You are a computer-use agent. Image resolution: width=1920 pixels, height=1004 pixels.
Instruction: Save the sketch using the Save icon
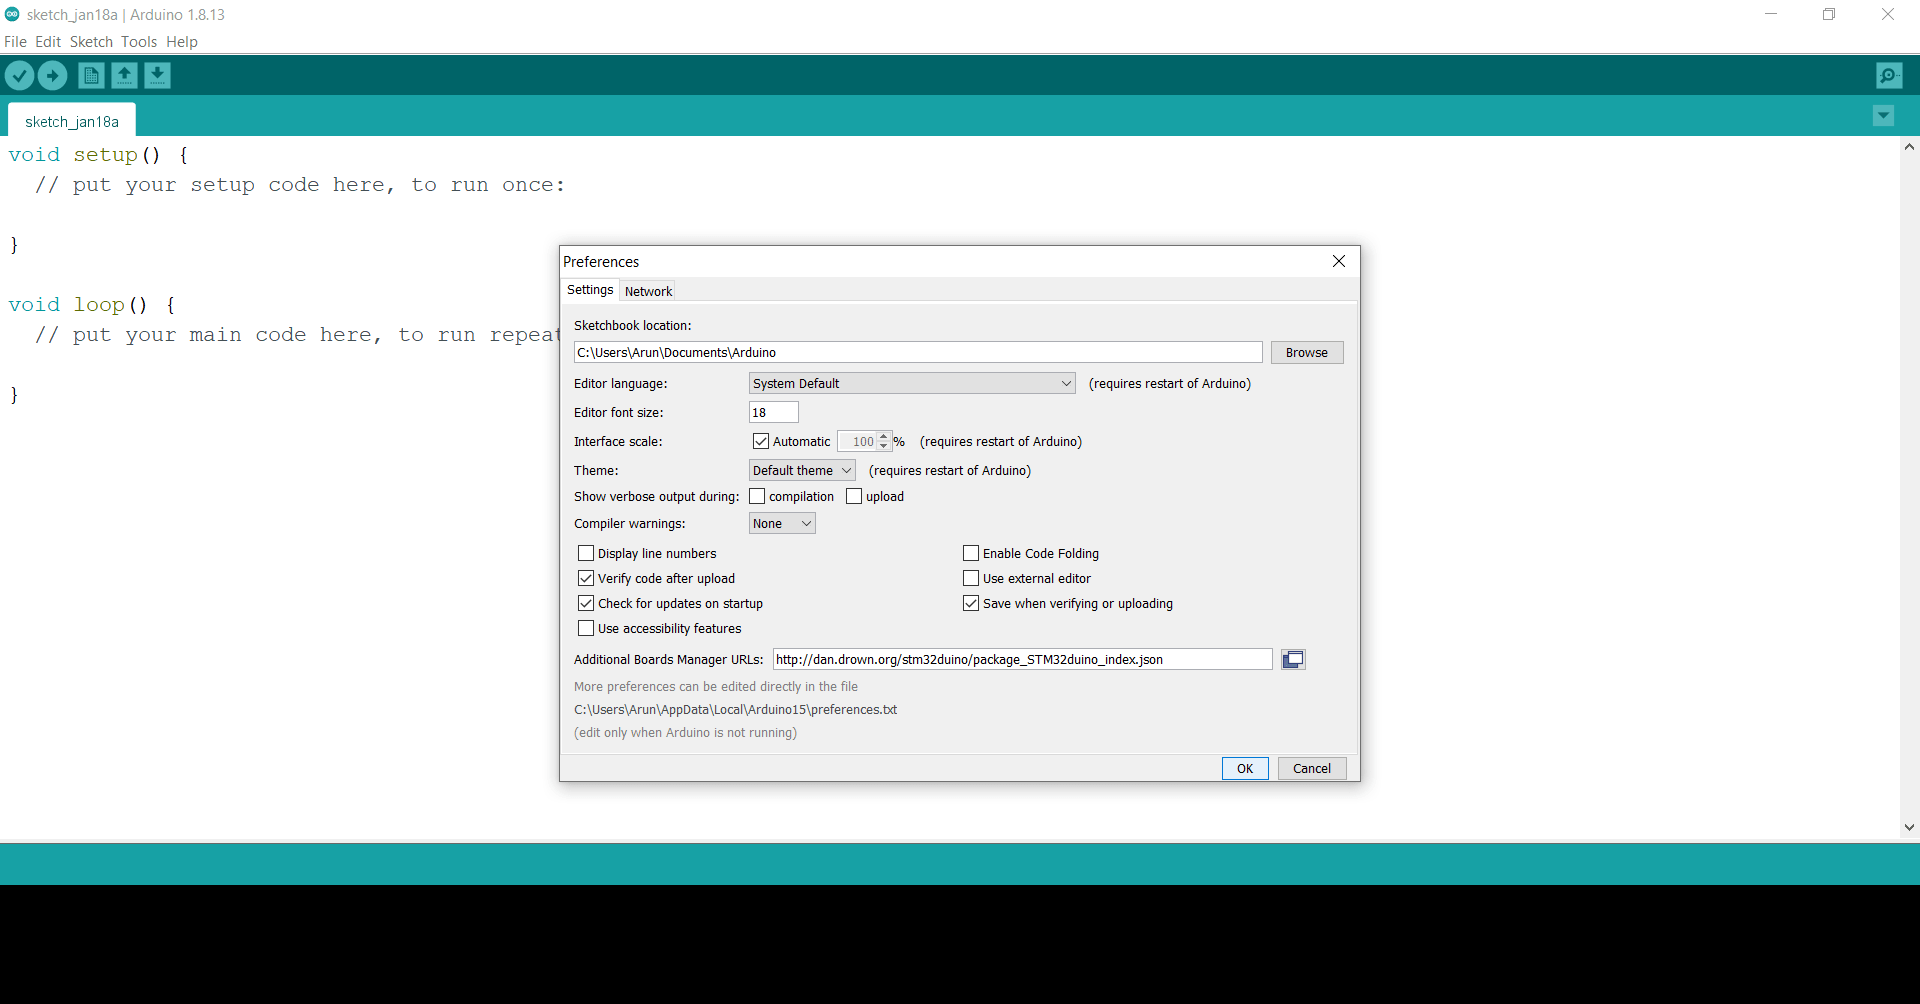157,75
